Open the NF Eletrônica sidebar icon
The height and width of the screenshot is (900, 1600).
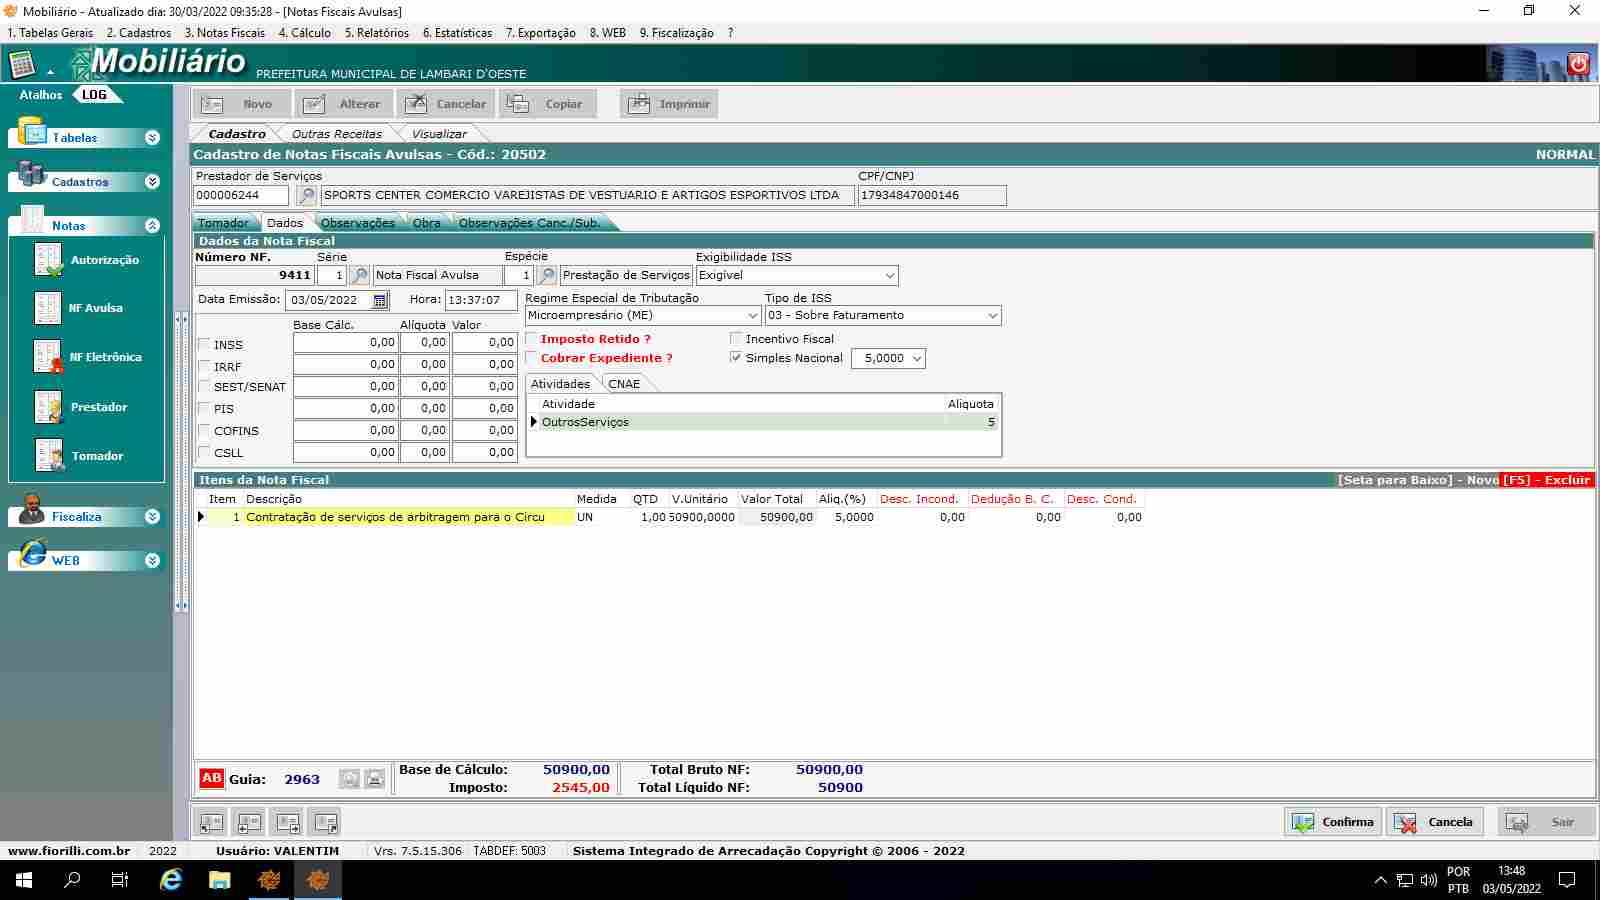(48, 357)
